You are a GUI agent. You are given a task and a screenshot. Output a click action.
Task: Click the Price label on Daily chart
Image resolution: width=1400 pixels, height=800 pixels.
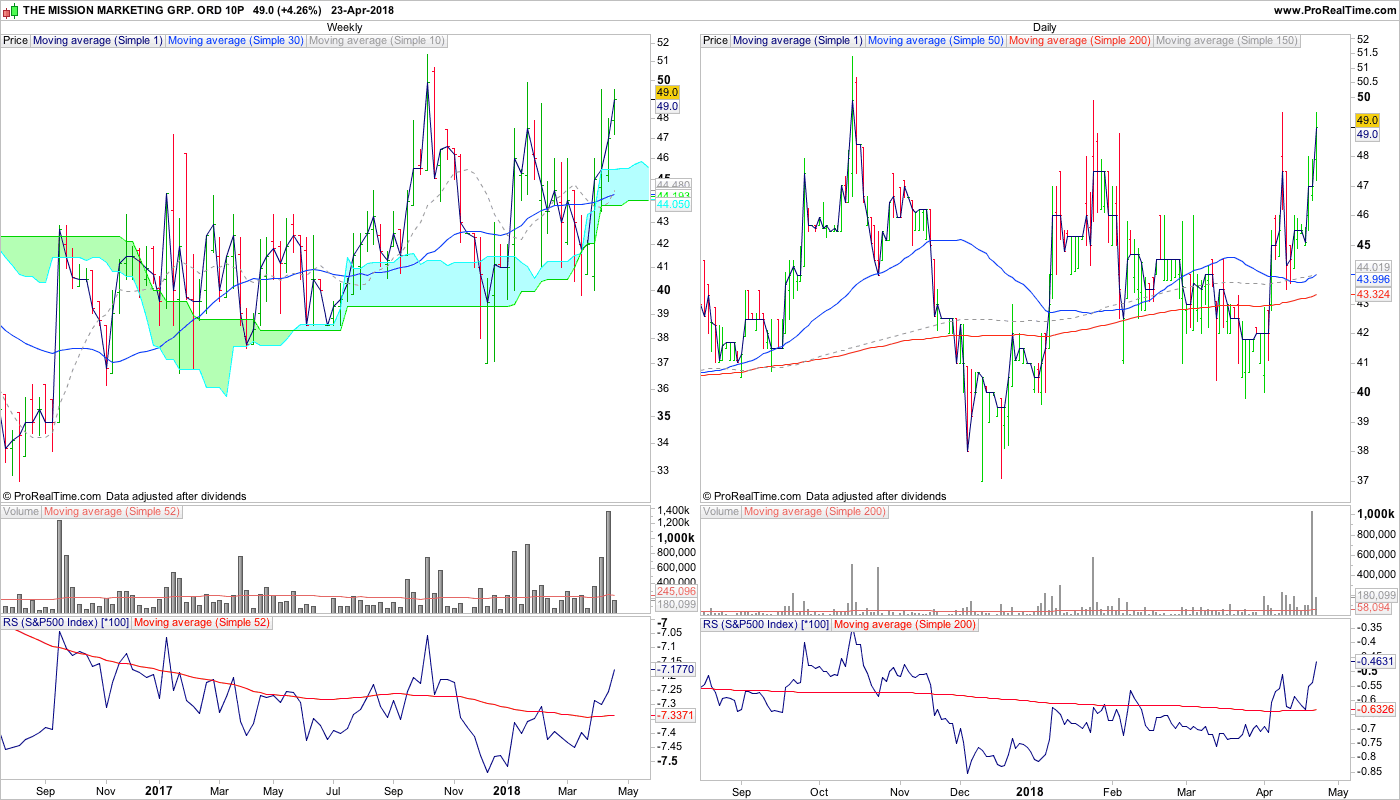[715, 41]
